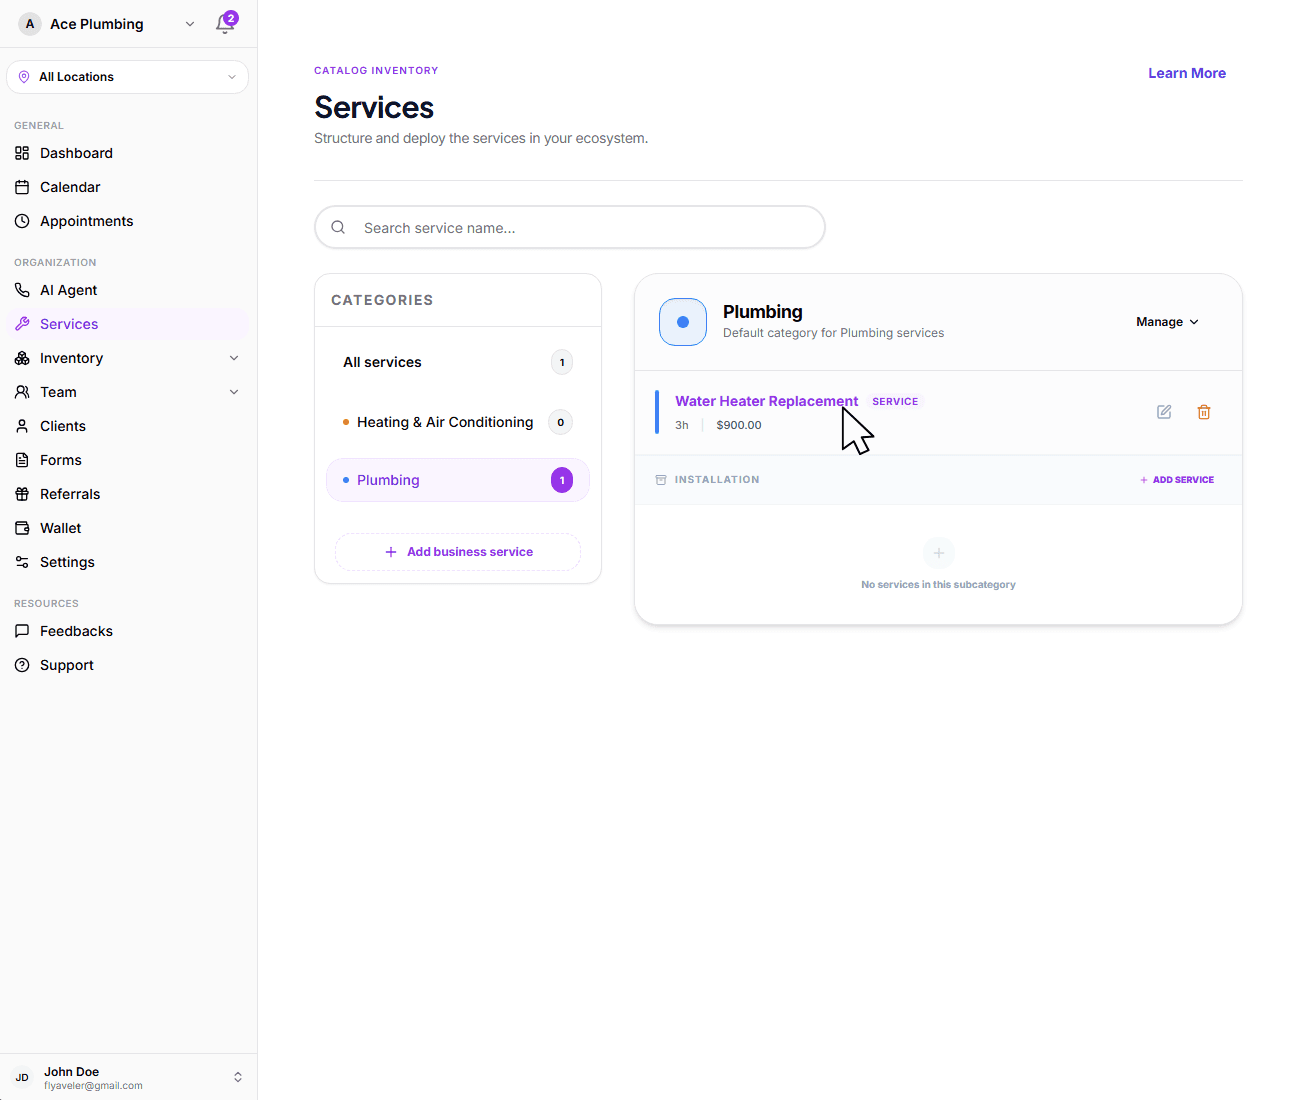Delete Water Heater Replacement via trash icon

coord(1203,411)
